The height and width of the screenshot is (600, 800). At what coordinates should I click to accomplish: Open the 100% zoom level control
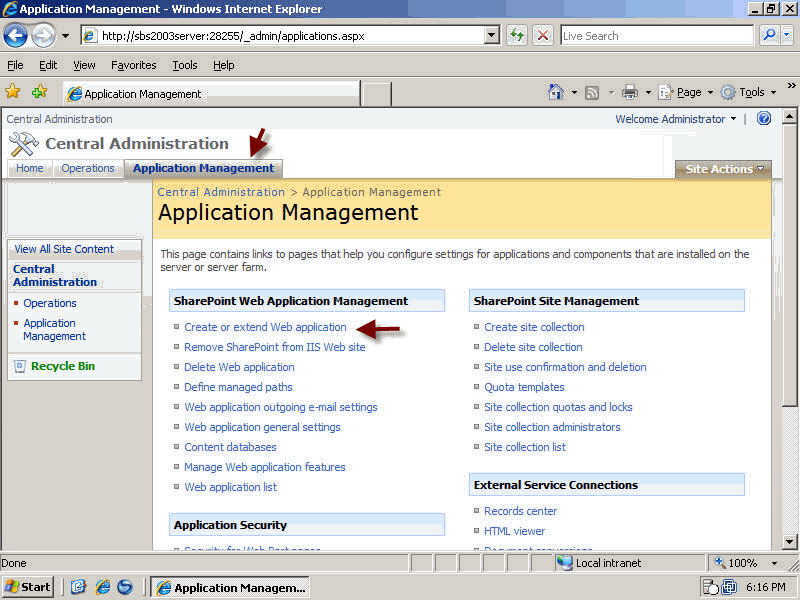click(x=746, y=563)
